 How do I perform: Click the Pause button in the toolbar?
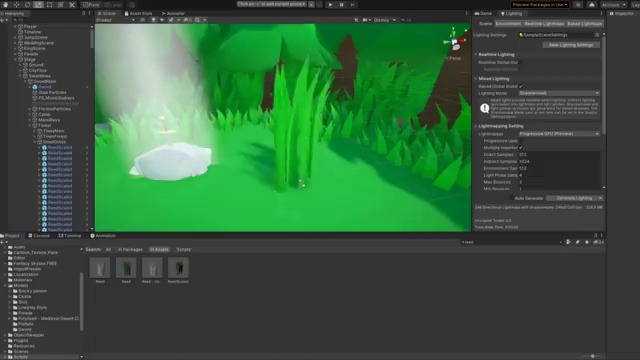click(x=341, y=5)
